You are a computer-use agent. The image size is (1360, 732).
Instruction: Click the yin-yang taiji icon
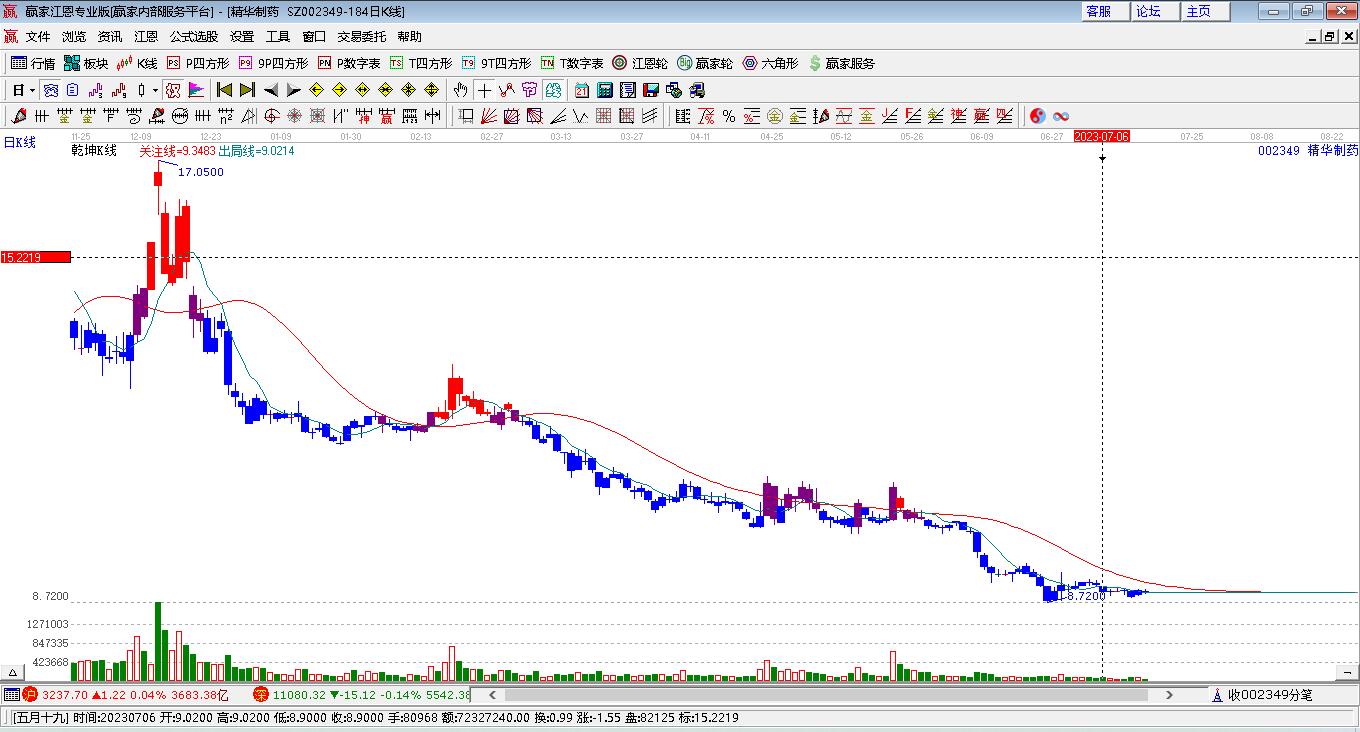(1037, 116)
